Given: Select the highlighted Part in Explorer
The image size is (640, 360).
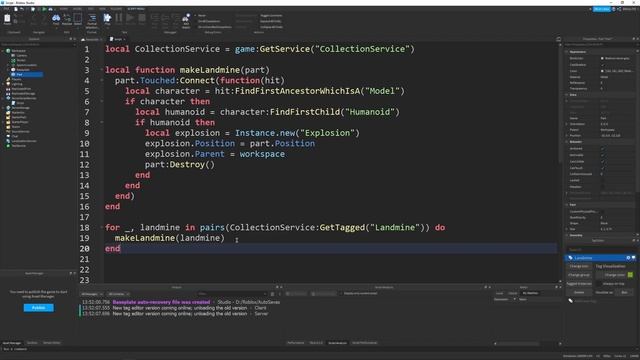Looking at the screenshot, I should click(x=27, y=74).
